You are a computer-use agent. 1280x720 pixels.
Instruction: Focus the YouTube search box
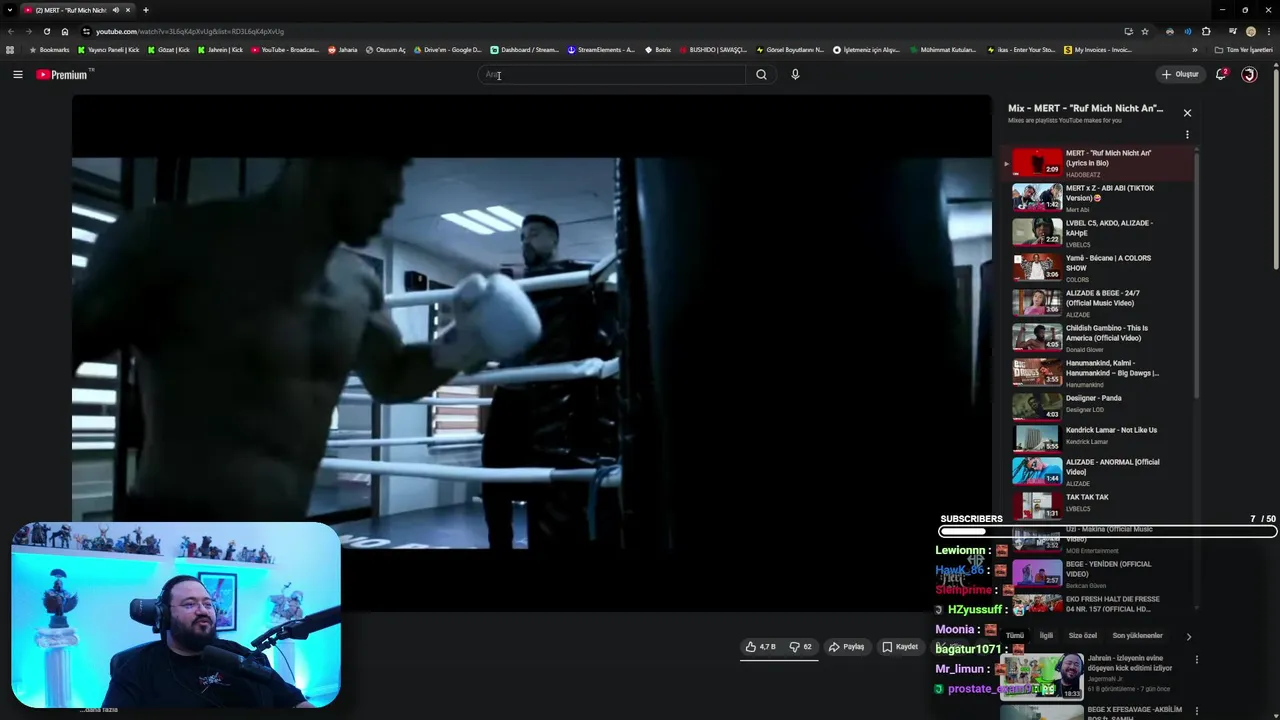point(612,74)
